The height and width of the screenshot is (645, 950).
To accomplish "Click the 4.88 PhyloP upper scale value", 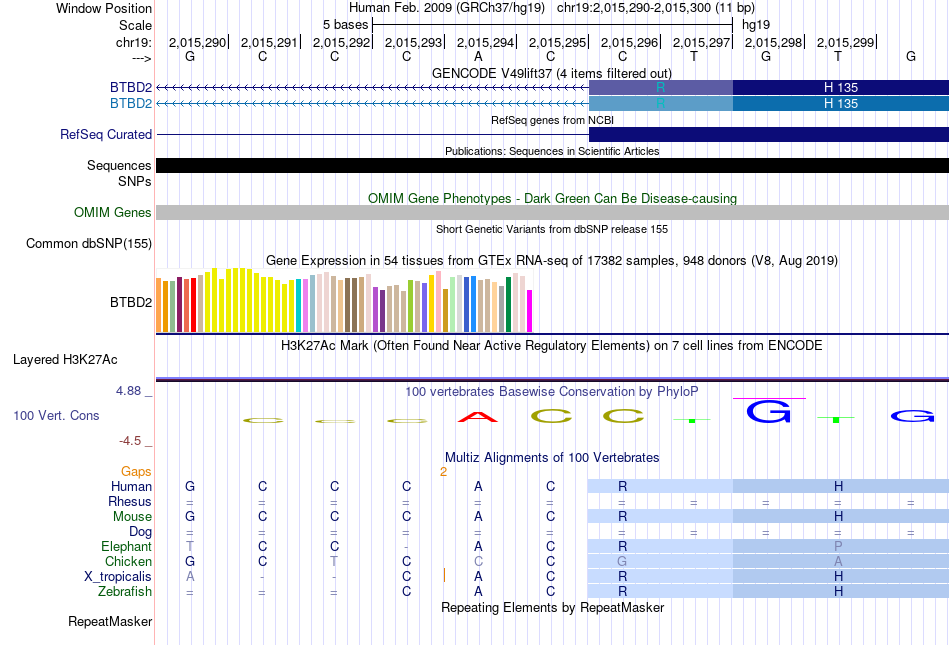I will pyautogui.click(x=128, y=391).
